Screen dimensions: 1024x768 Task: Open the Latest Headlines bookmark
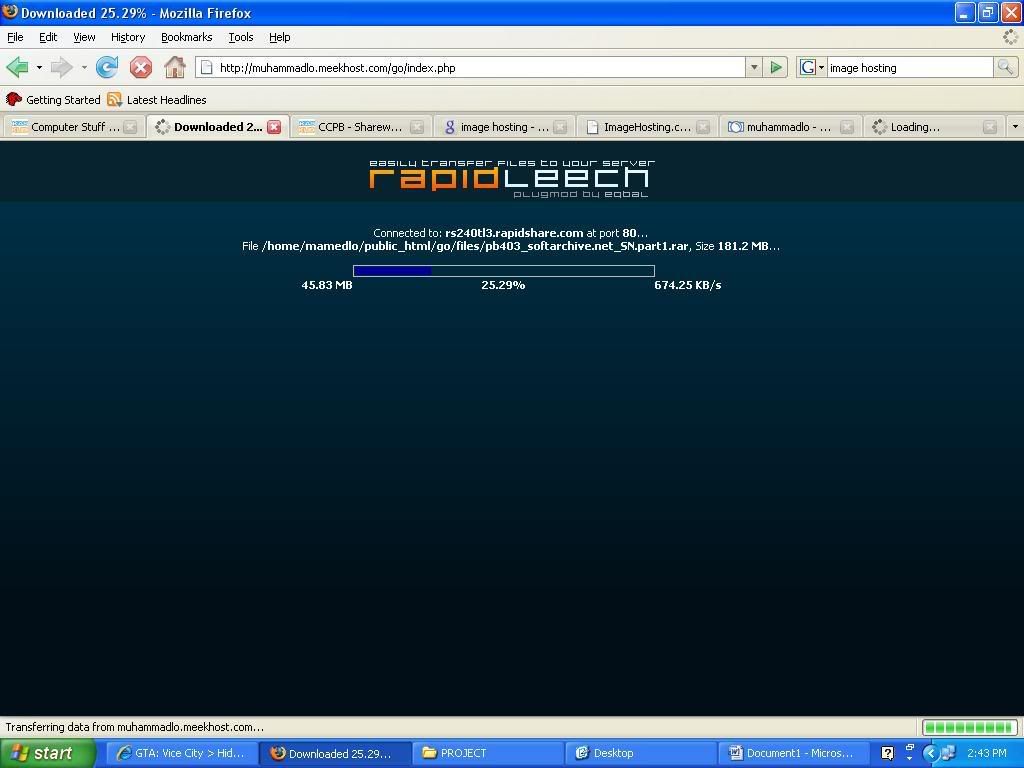point(157,99)
